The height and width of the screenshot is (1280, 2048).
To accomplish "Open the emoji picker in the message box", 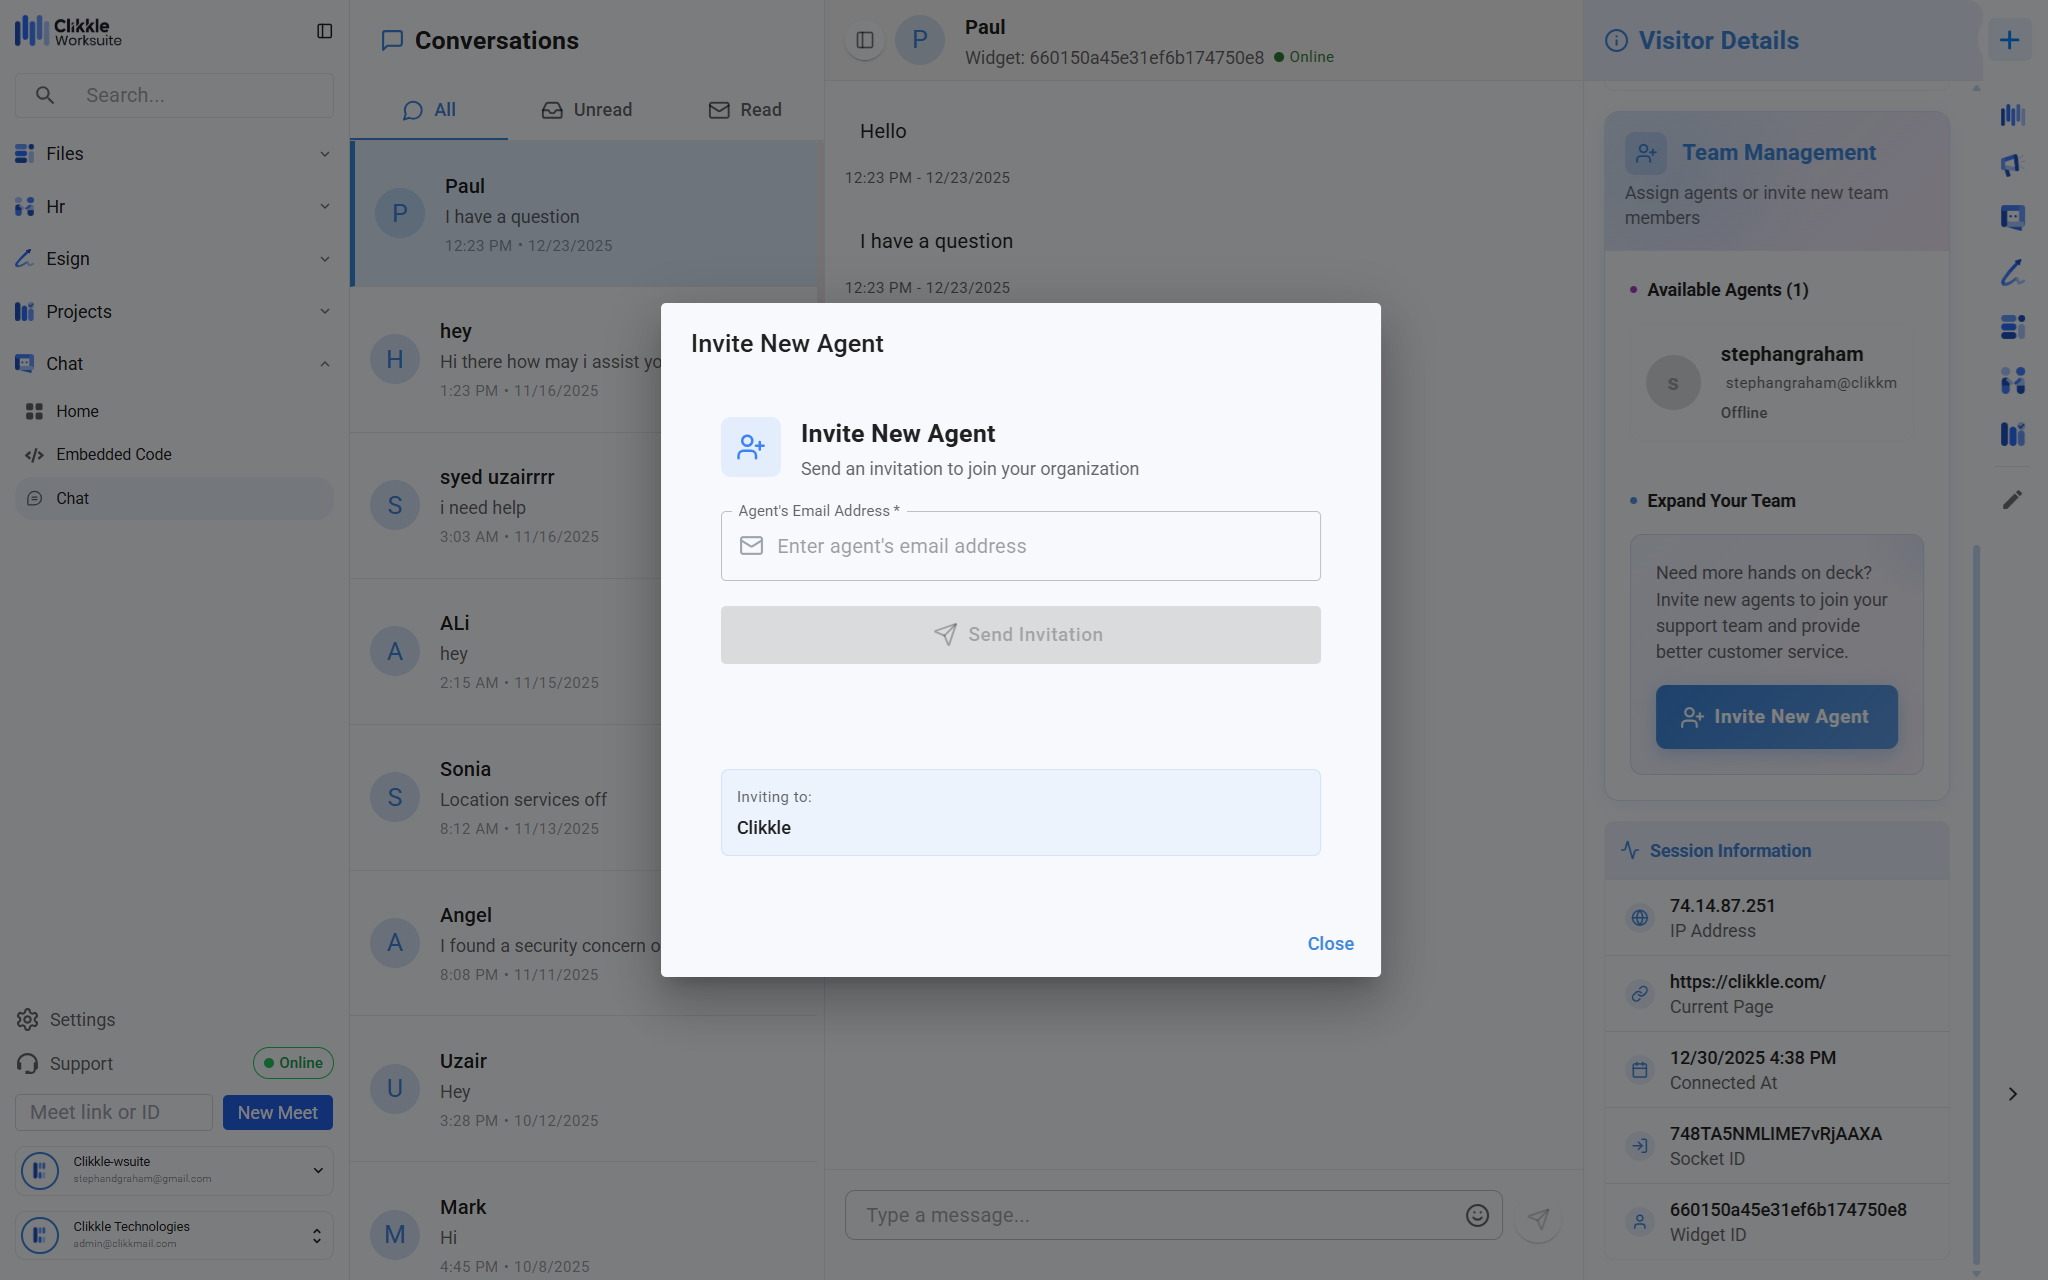I will (1477, 1215).
